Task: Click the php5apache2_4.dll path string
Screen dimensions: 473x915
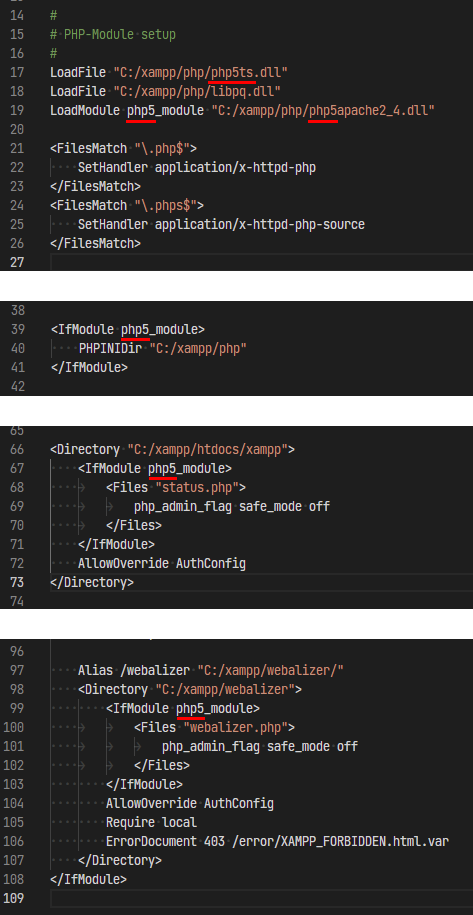Action: [323, 110]
